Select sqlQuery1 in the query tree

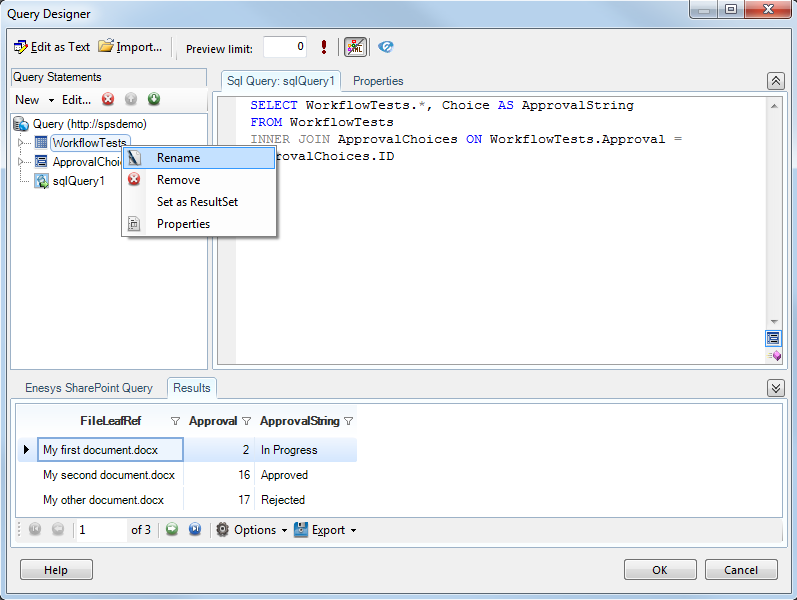pyautogui.click(x=78, y=181)
